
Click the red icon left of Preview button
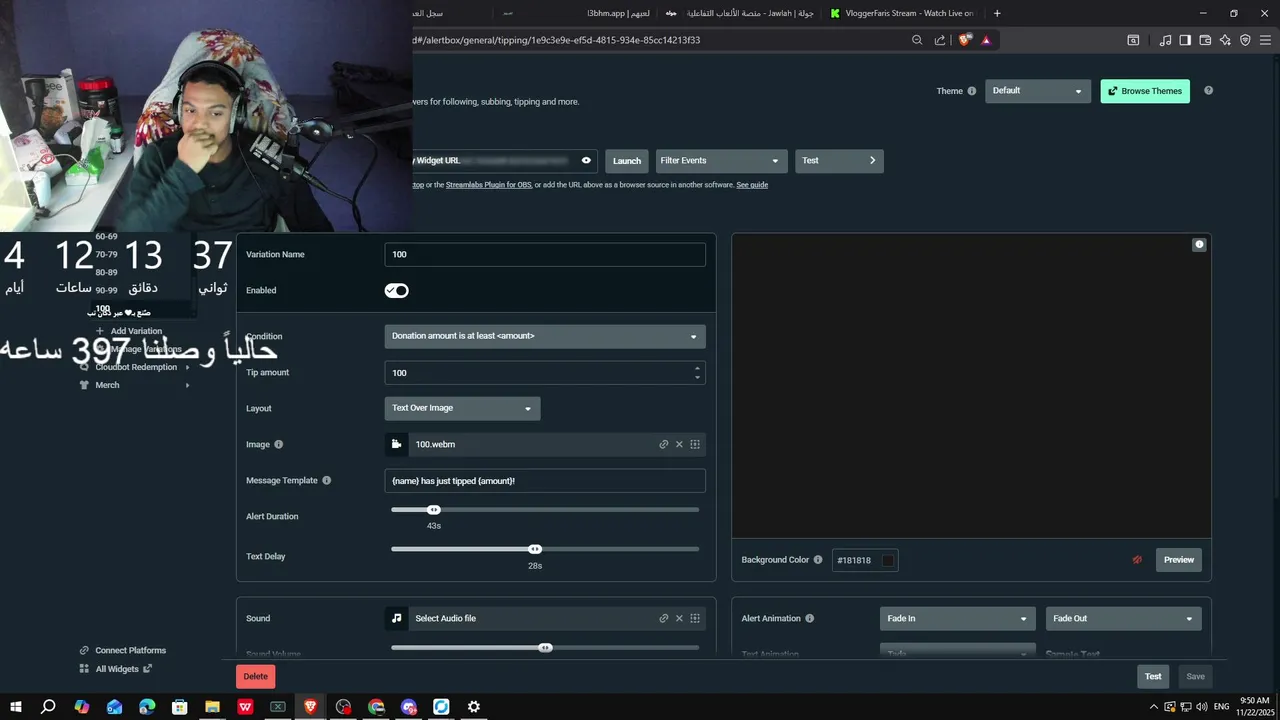1137,560
